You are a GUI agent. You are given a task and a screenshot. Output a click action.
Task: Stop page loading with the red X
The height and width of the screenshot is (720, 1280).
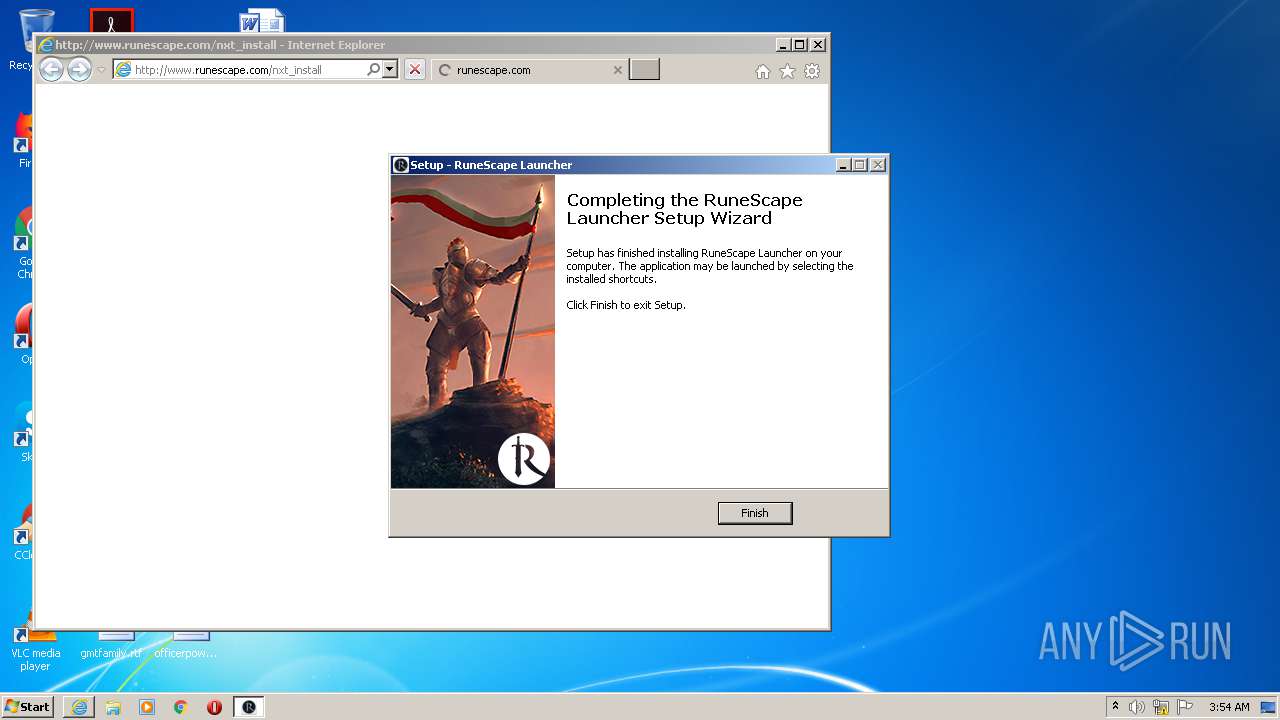point(415,70)
